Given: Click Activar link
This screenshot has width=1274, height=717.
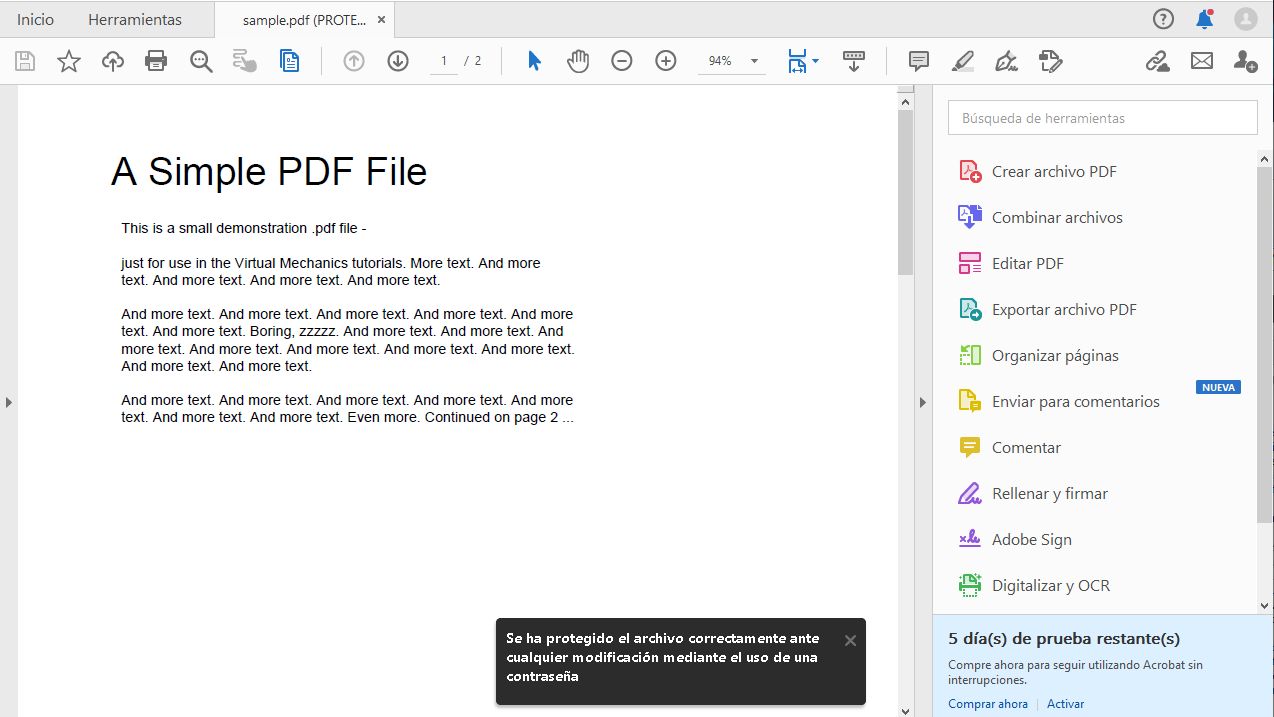Looking at the screenshot, I should click(1065, 704).
